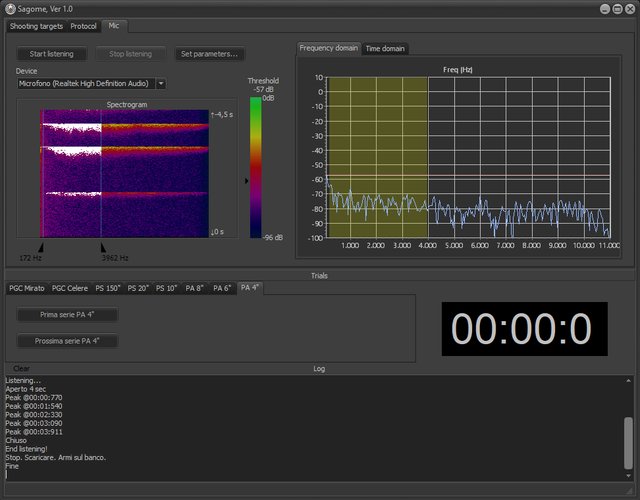Click the 'Peak @00:00:770' log line
Screen dimensions: 640x500
click(34, 398)
